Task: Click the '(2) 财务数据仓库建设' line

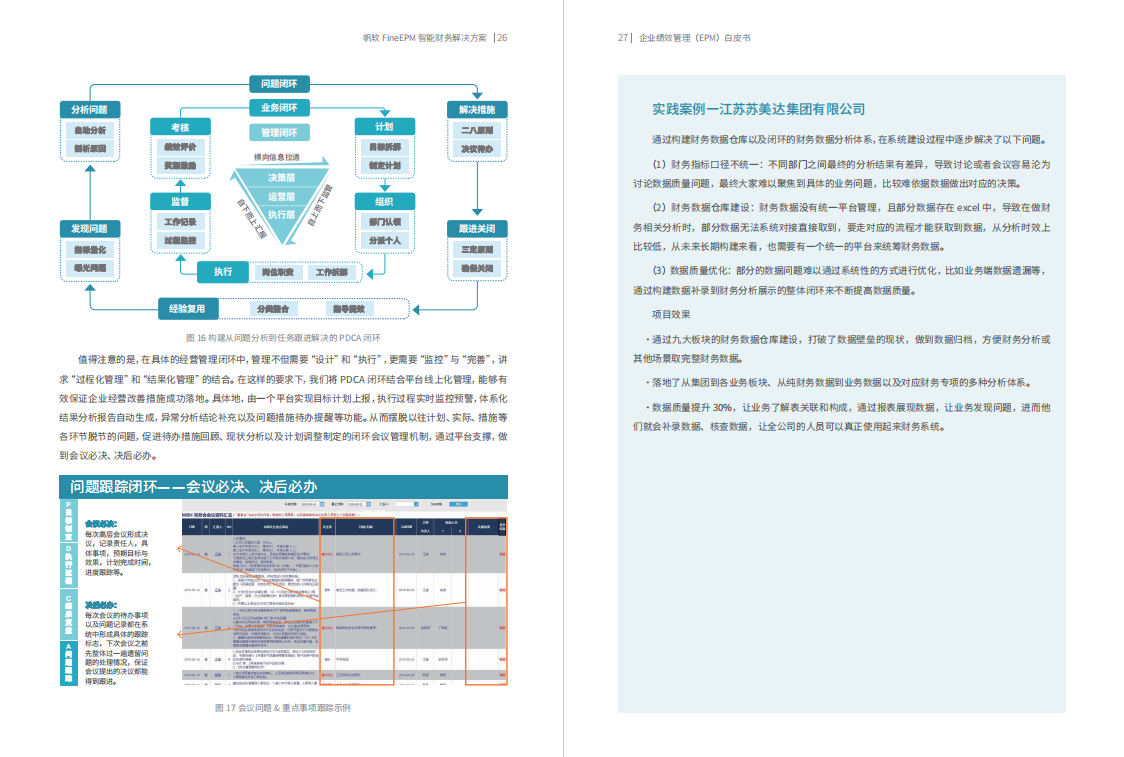Action: (851, 207)
